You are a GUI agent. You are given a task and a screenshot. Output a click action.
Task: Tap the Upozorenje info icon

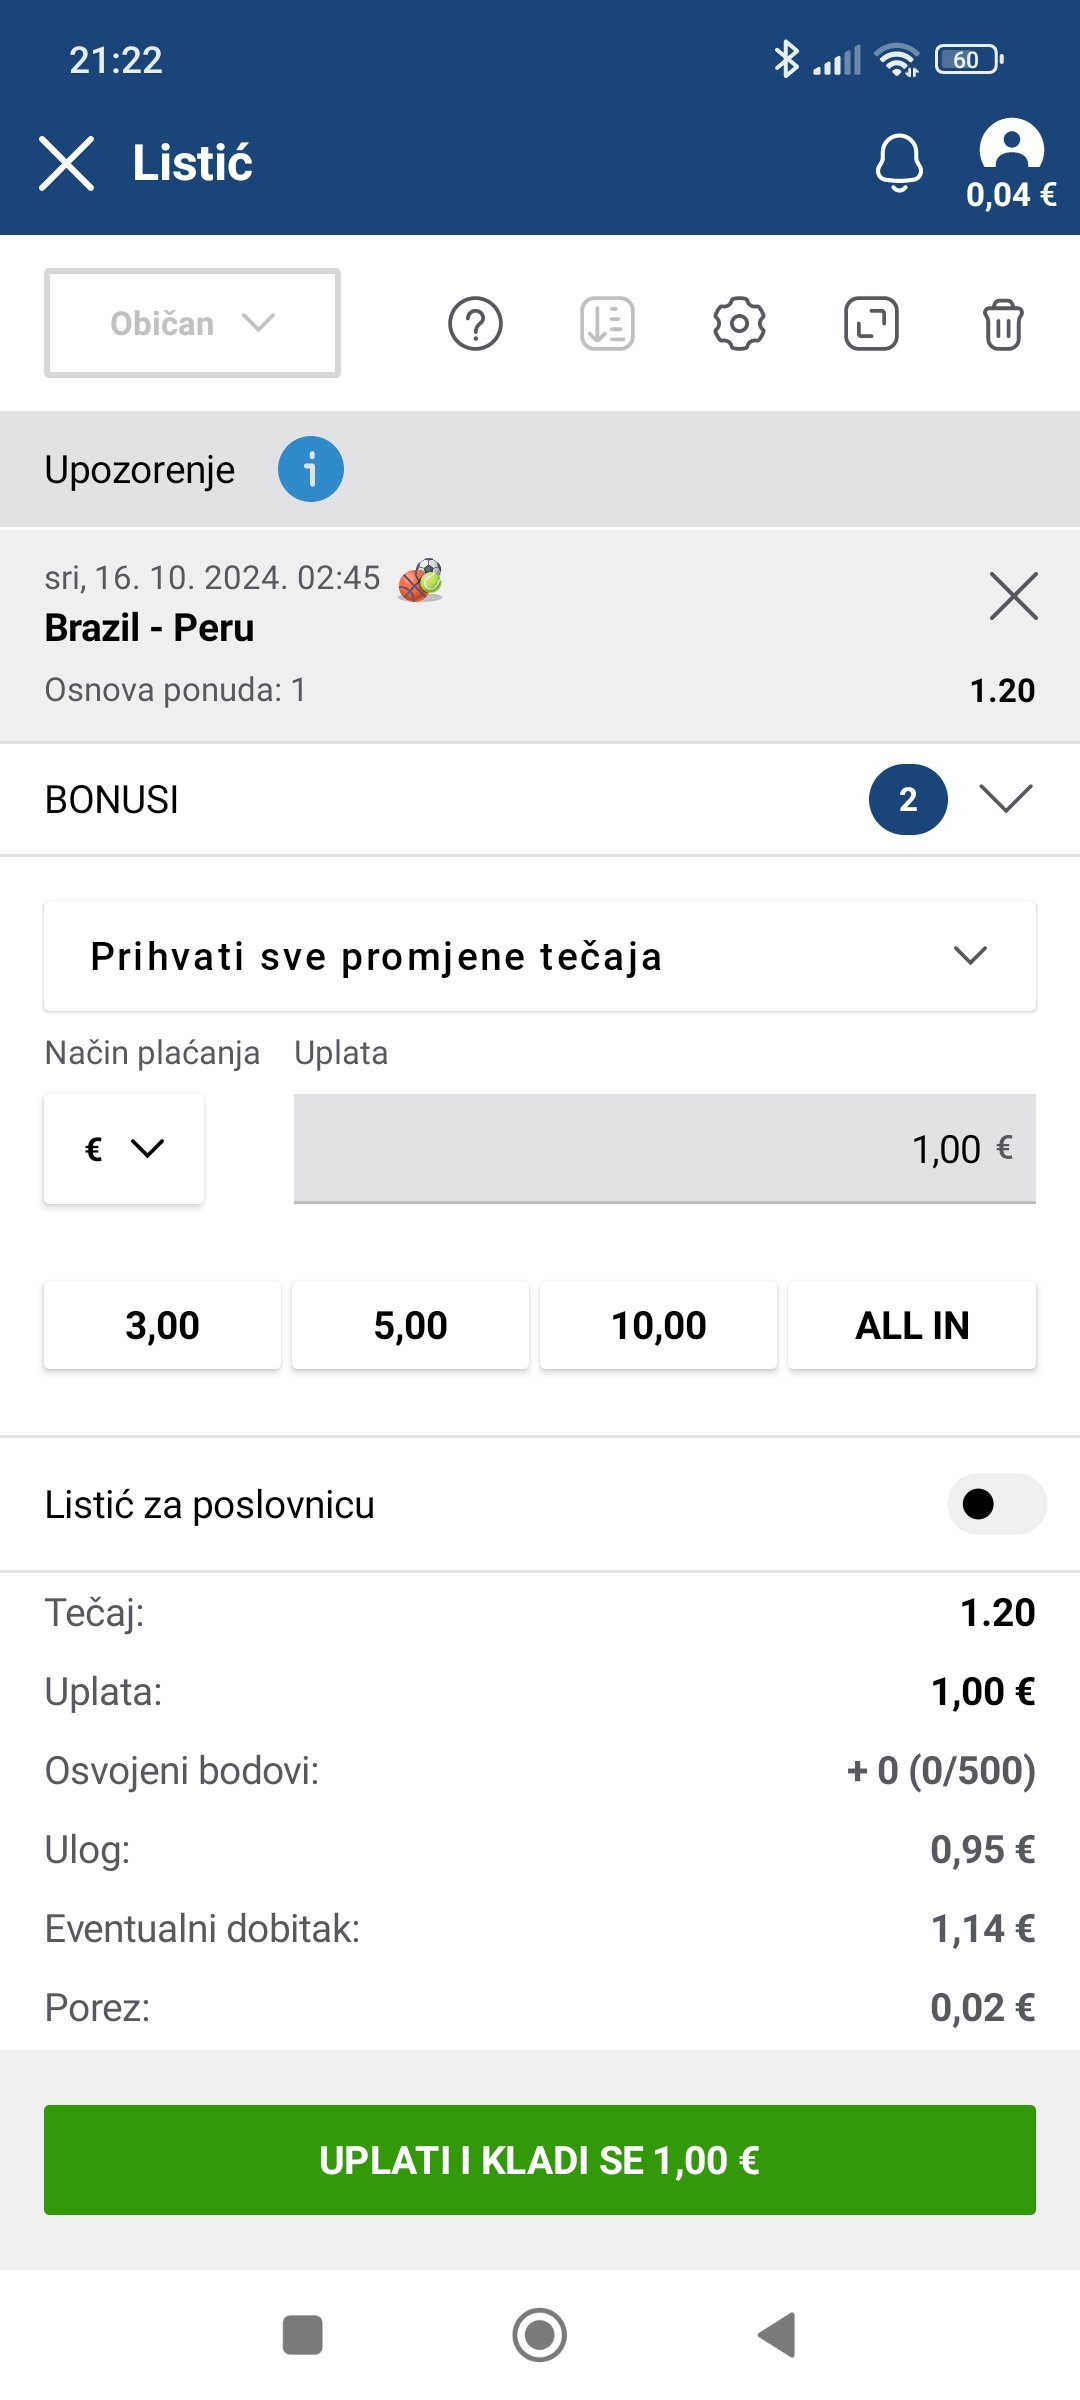(x=310, y=469)
